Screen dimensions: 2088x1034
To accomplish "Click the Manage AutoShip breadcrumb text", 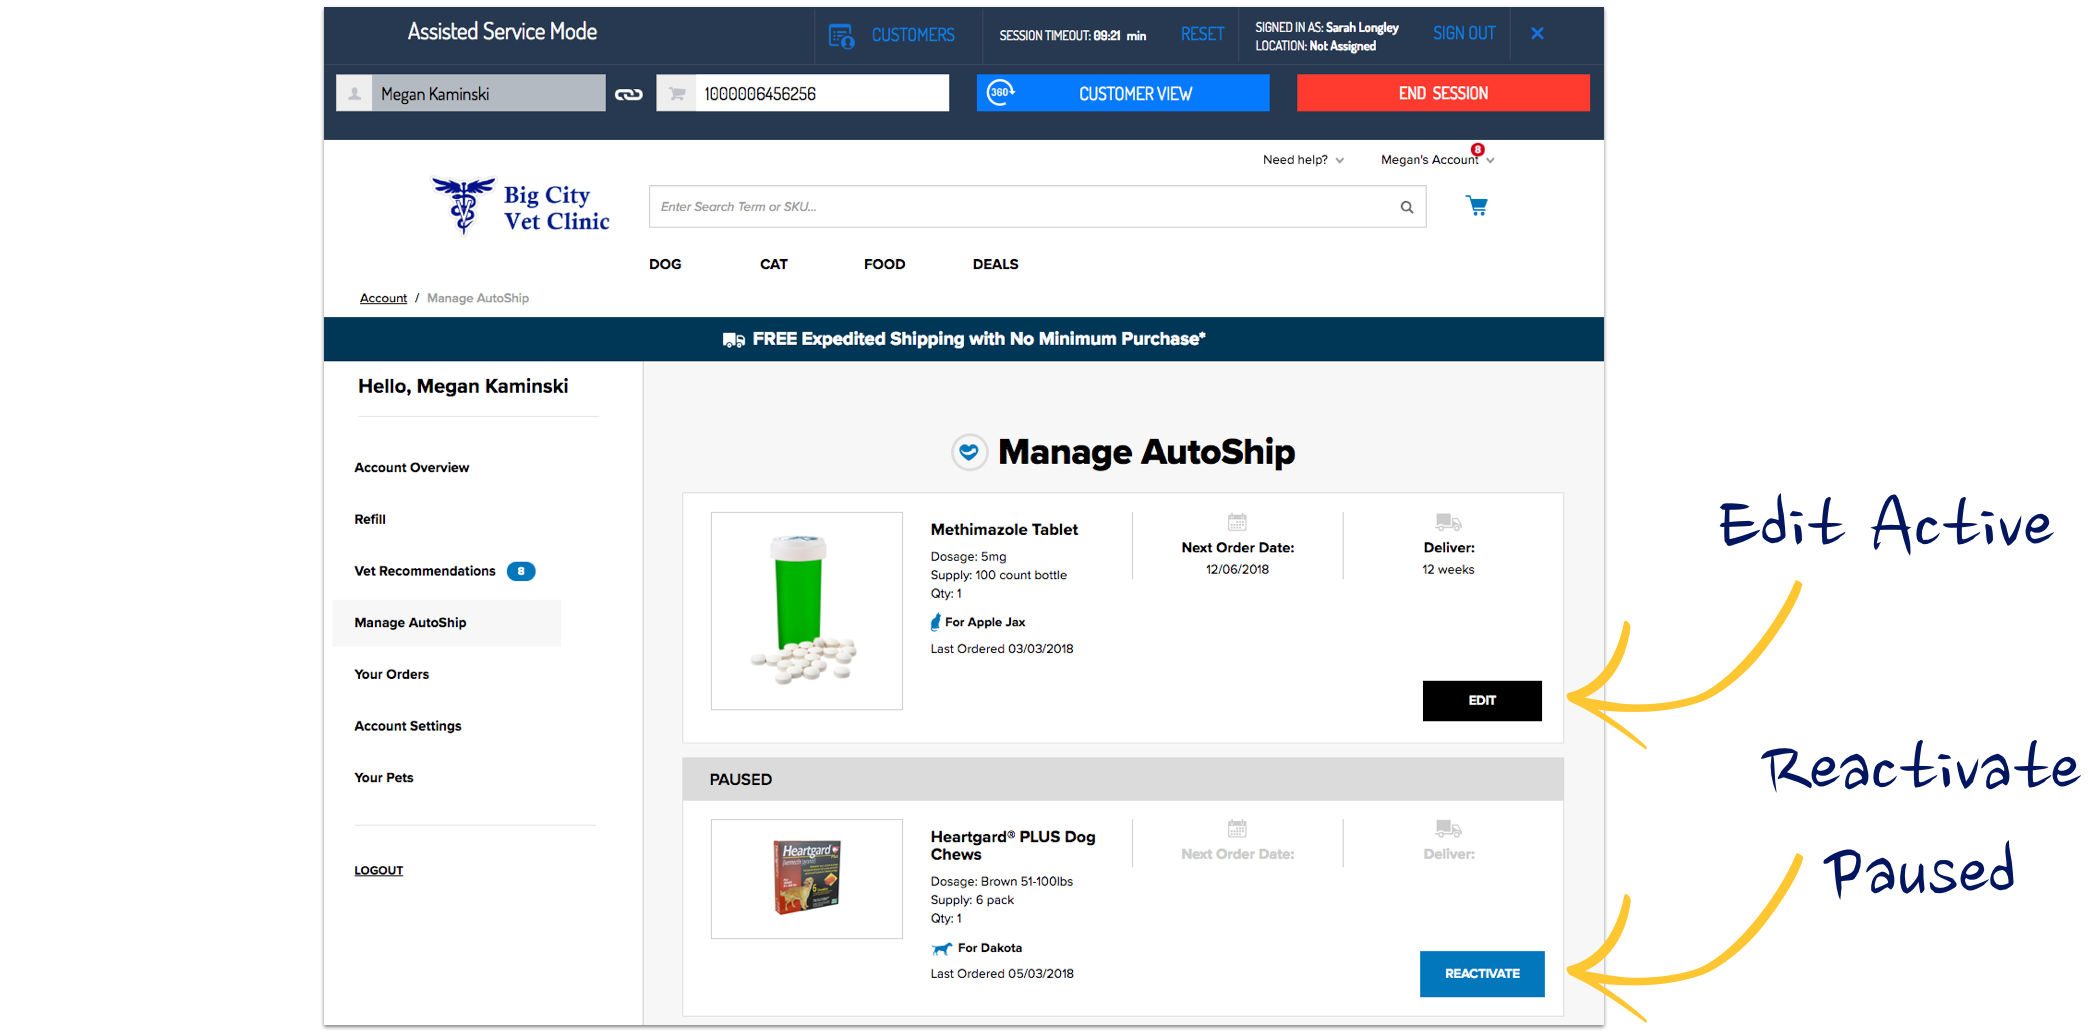I will click(x=478, y=298).
